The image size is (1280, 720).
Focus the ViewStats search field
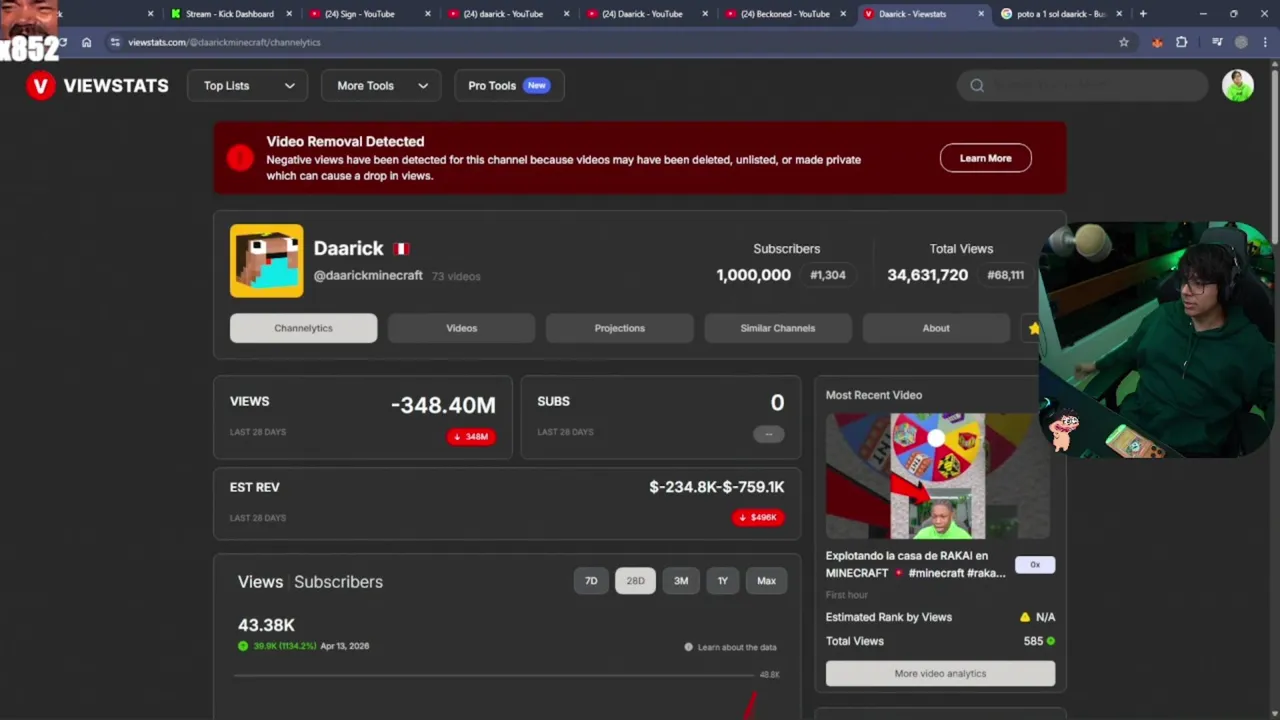[x=1083, y=86]
